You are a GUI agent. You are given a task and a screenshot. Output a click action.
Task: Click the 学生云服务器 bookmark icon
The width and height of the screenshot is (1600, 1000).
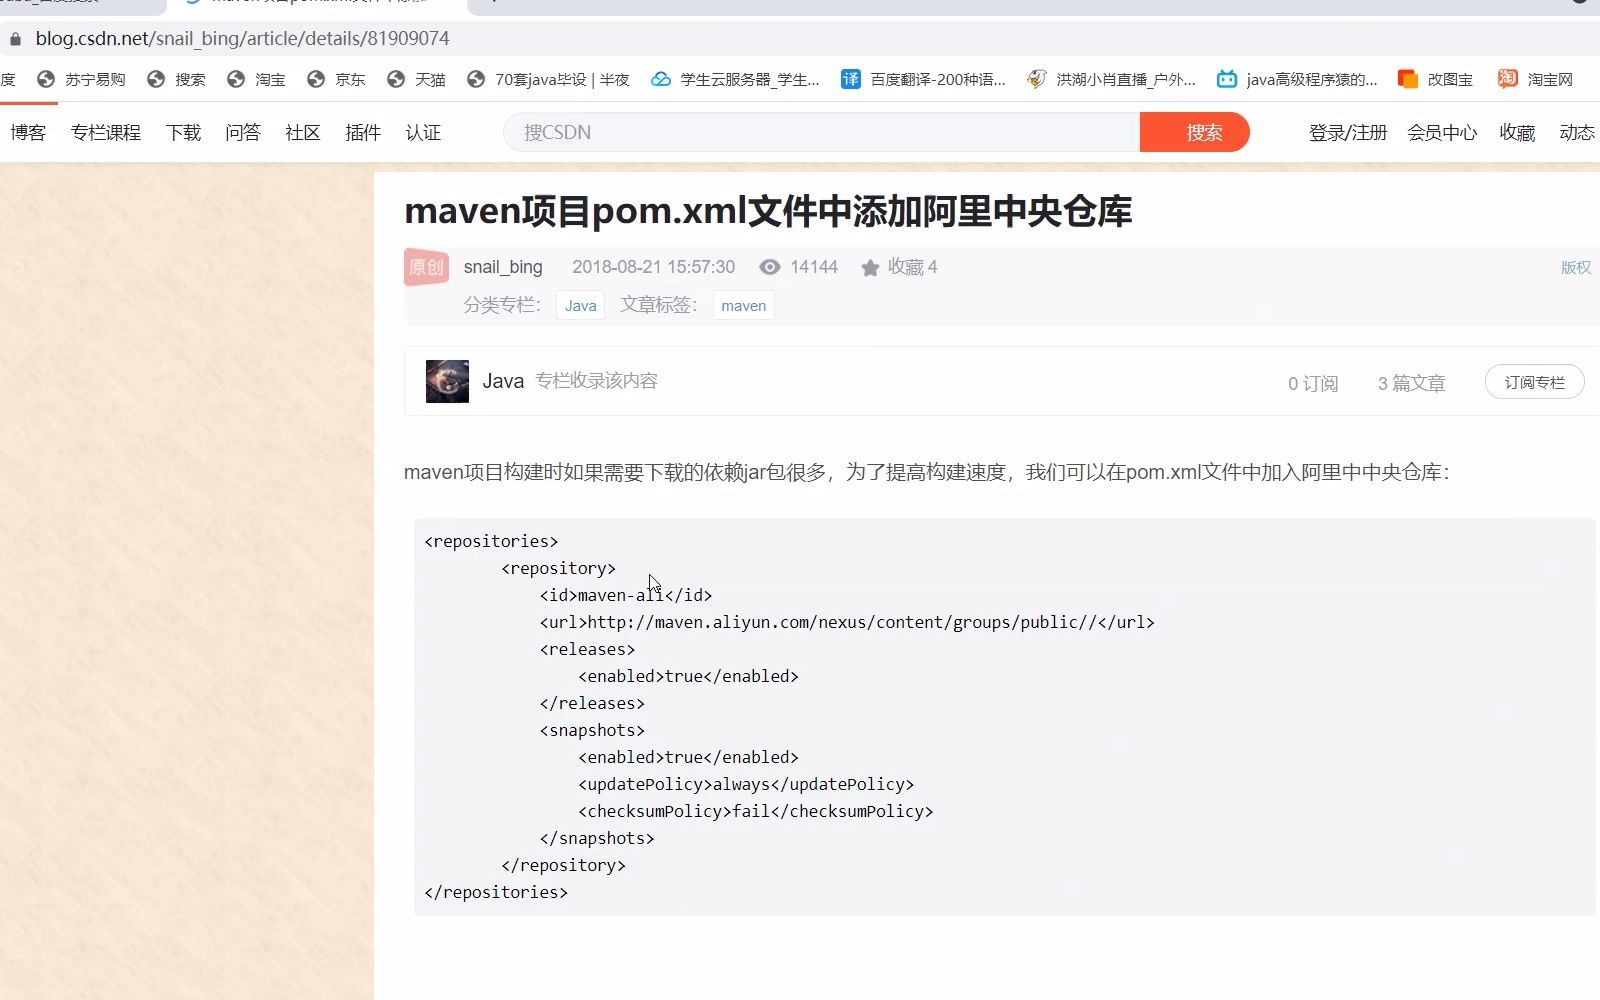tap(660, 79)
